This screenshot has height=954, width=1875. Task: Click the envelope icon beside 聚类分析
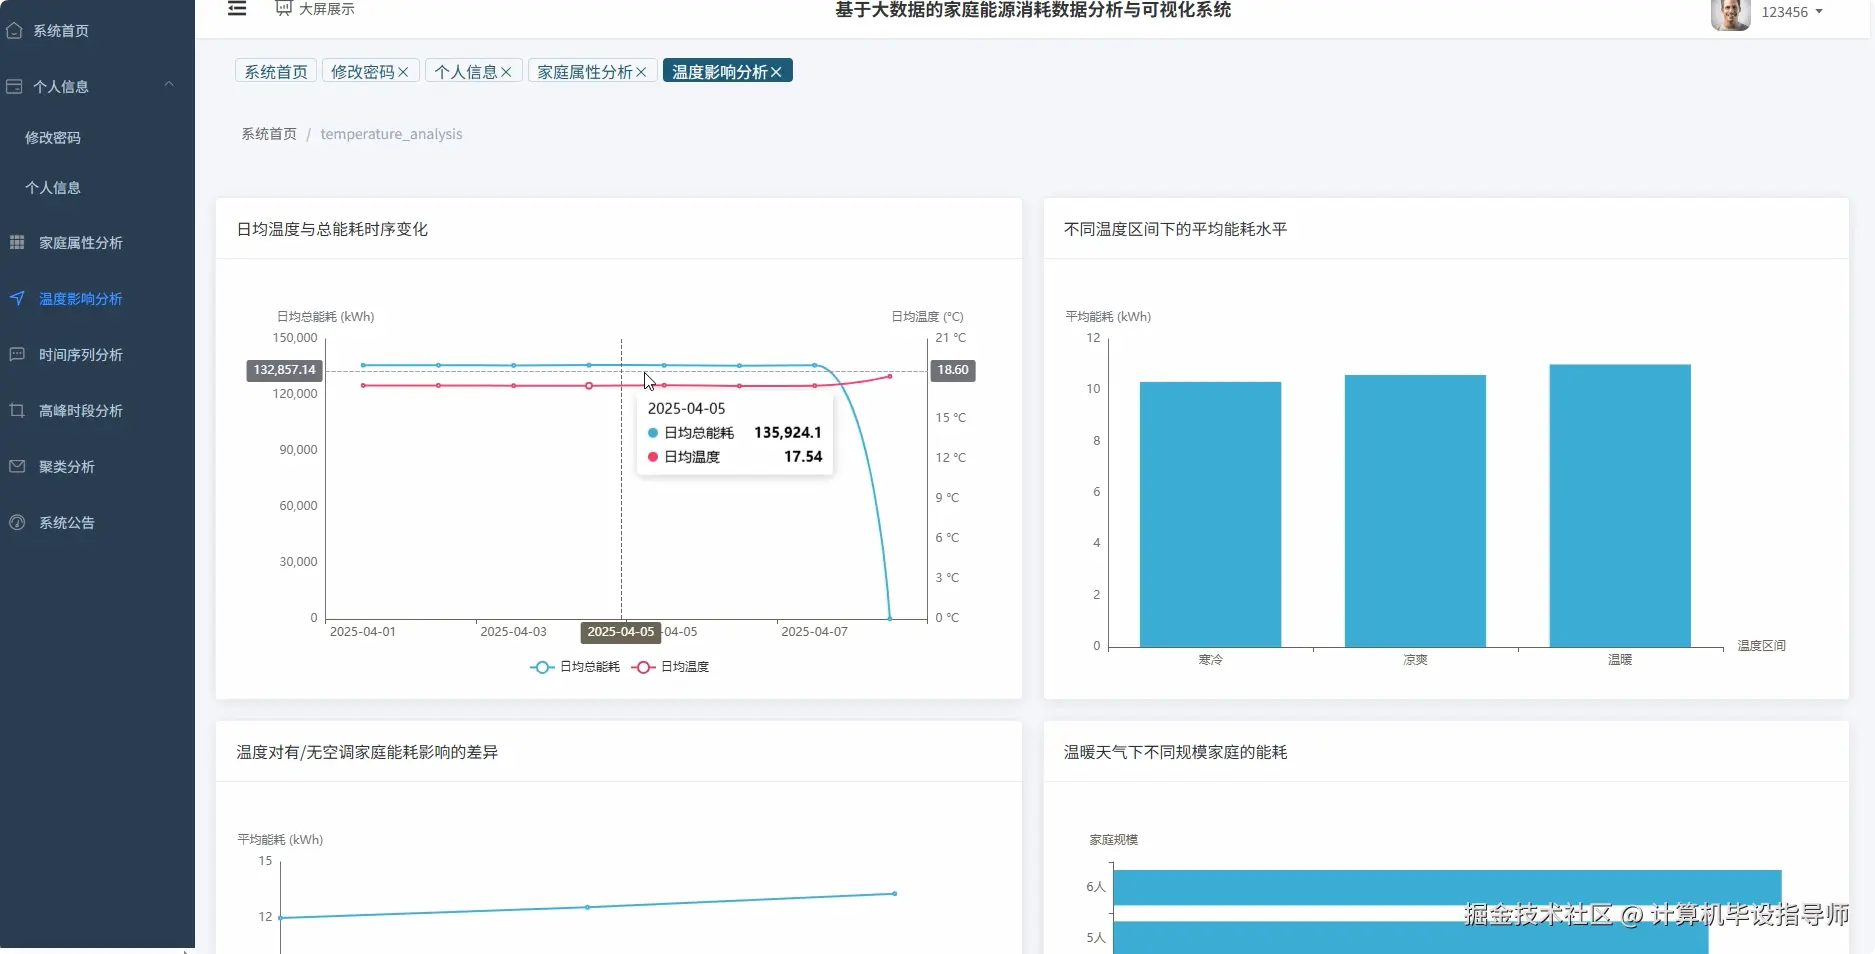17,466
